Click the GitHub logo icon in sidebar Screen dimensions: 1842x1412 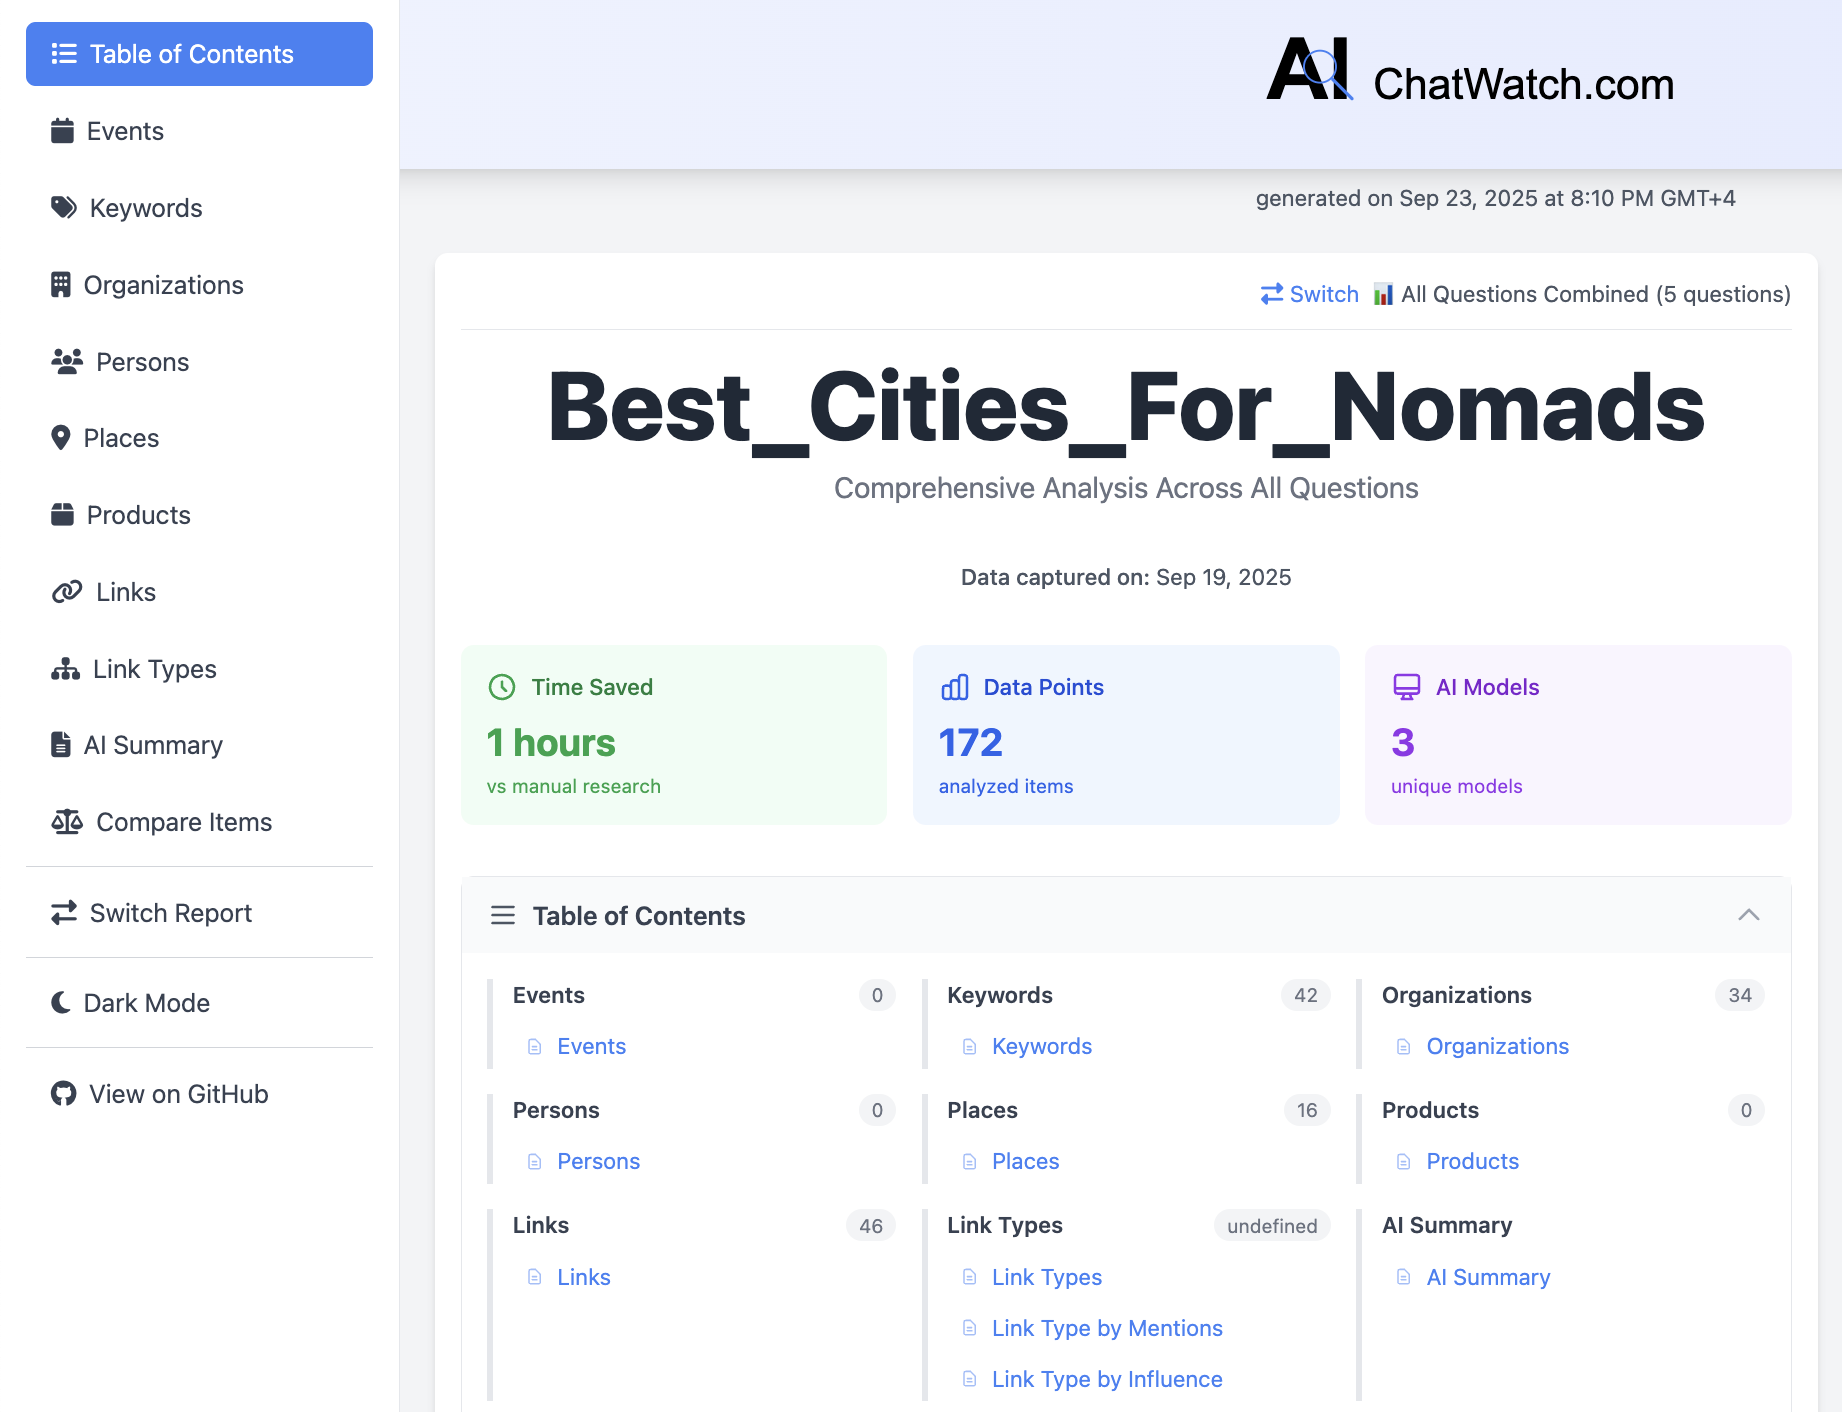[x=63, y=1094]
